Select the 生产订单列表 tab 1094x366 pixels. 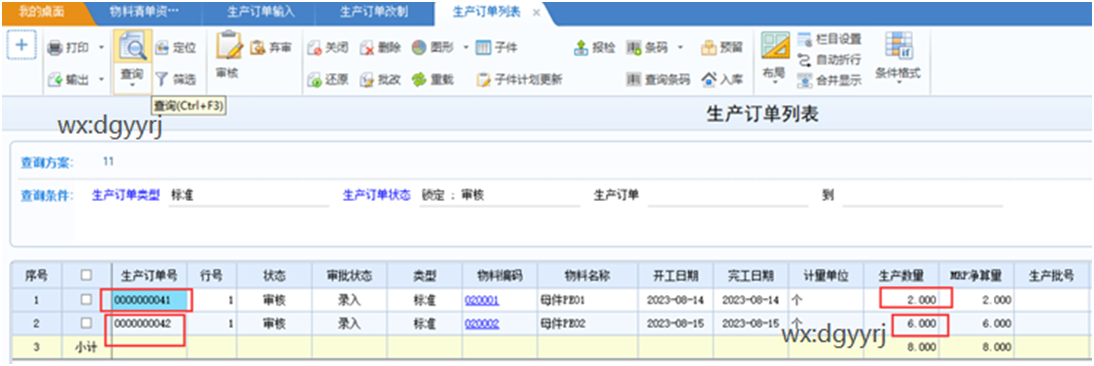[x=486, y=13]
